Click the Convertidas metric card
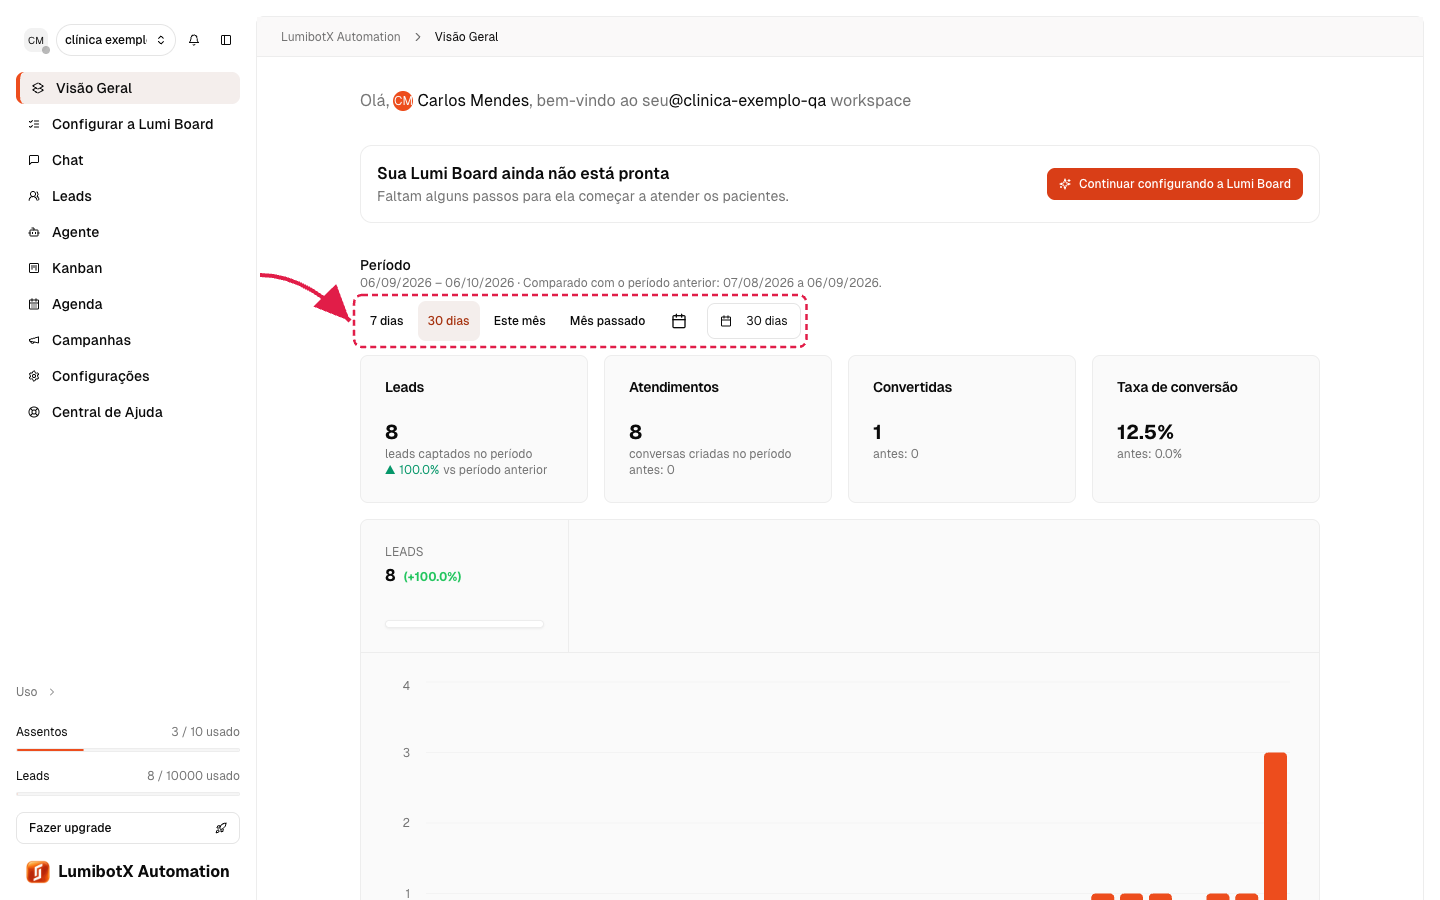The image size is (1440, 900). coord(962,429)
